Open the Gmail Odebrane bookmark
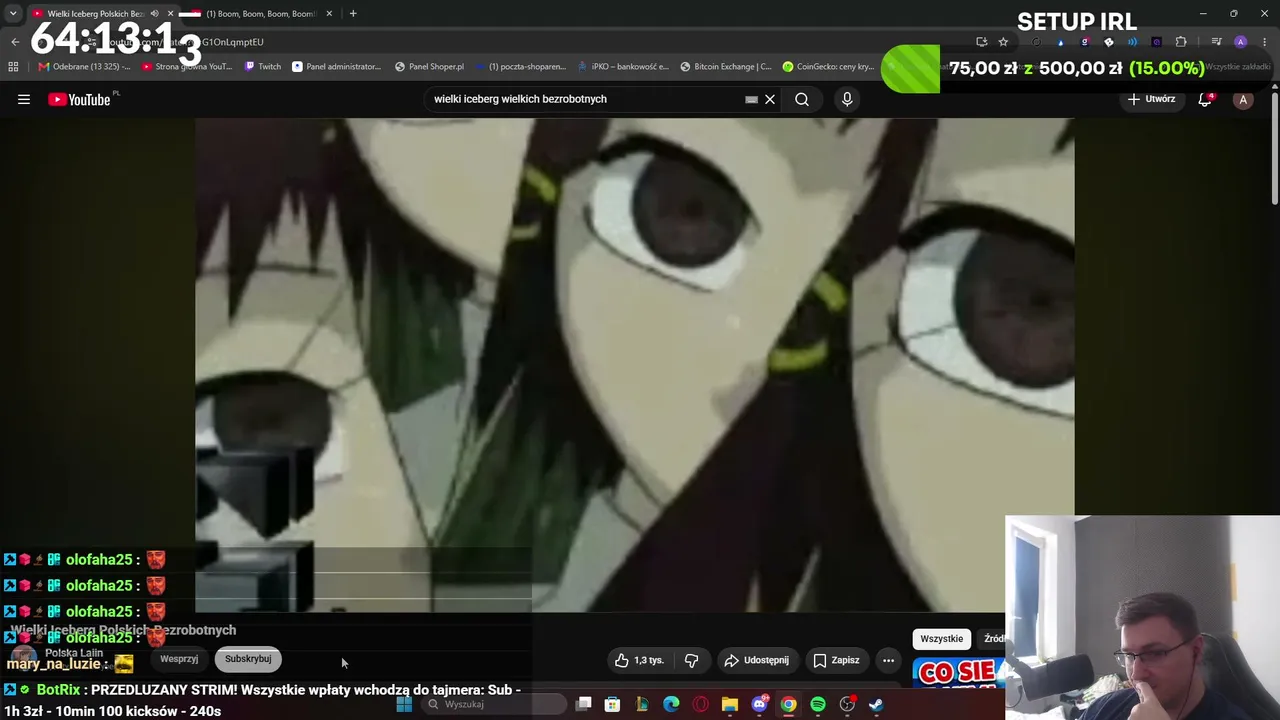Image resolution: width=1280 pixels, height=720 pixels. [84, 67]
